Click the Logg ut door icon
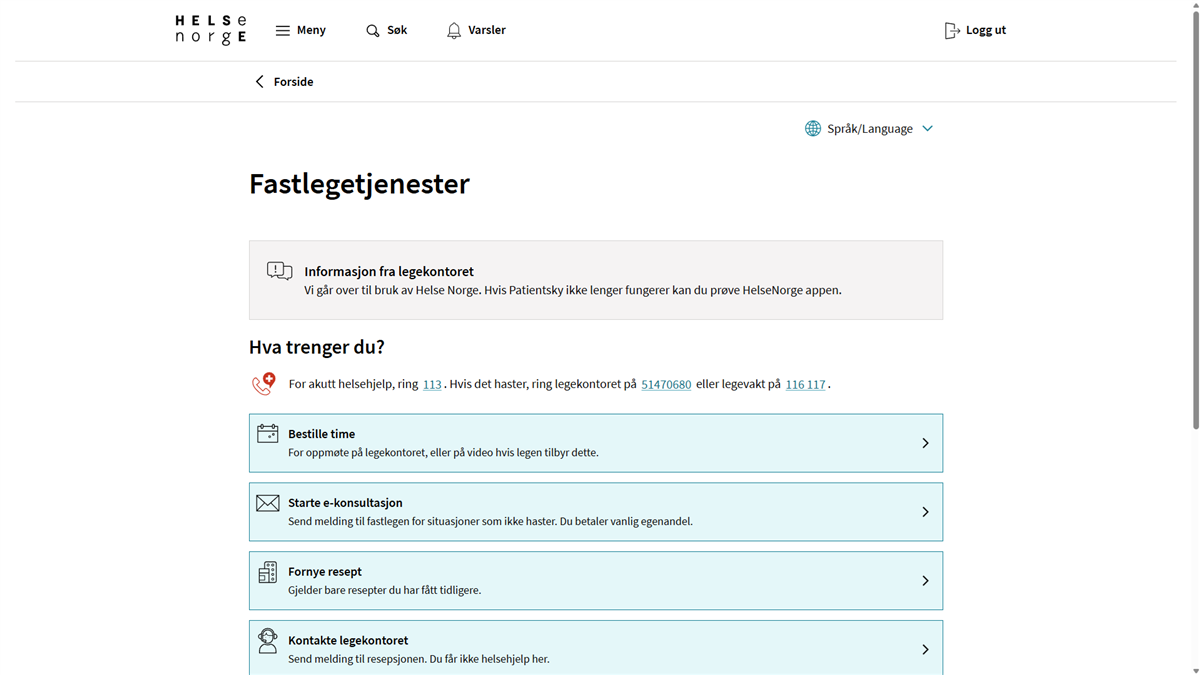Image resolution: width=1200 pixels, height=675 pixels. tap(952, 31)
